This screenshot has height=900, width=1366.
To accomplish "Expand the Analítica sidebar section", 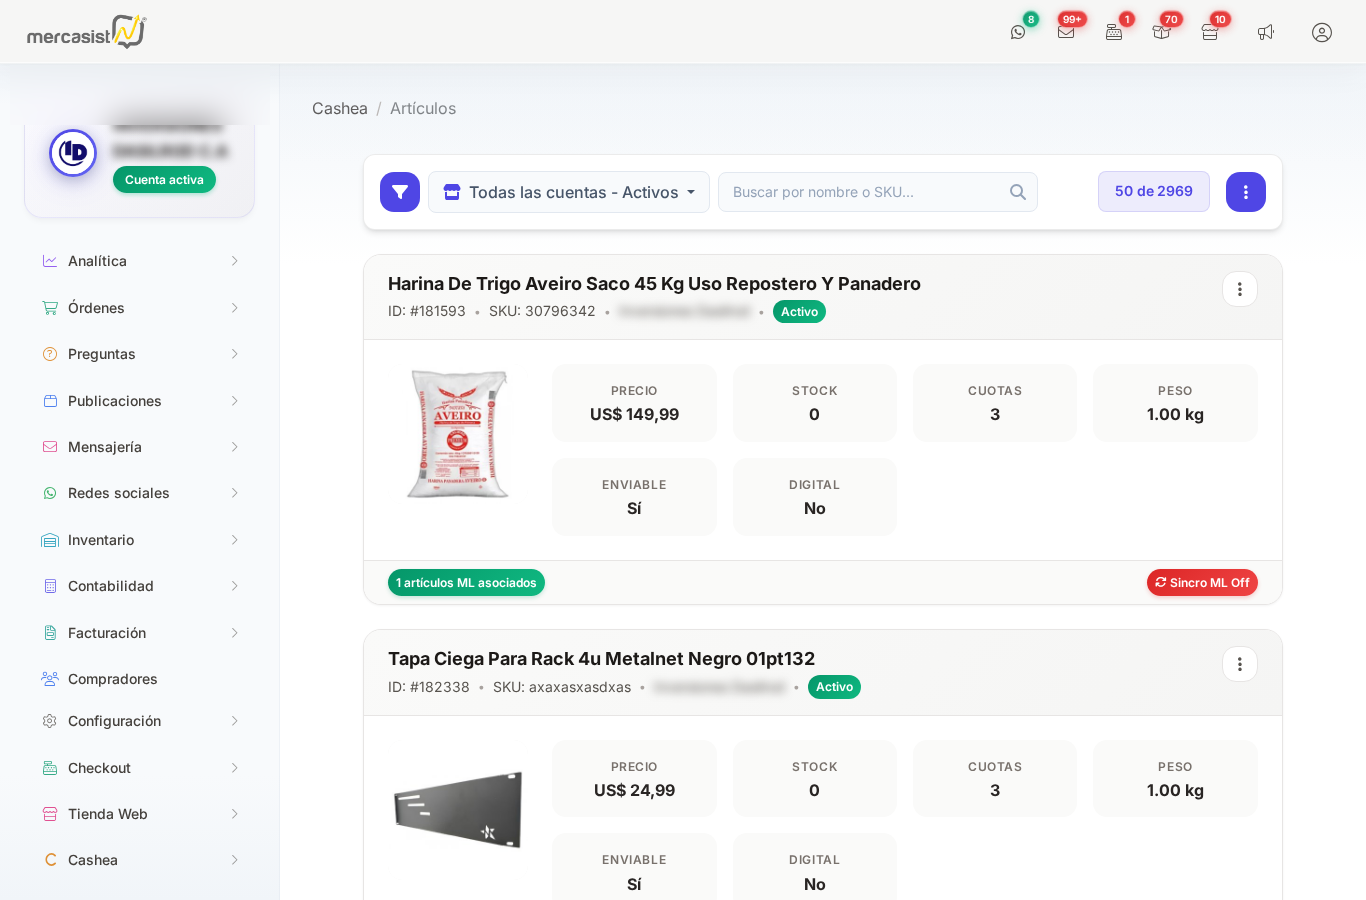I will click(x=140, y=261).
